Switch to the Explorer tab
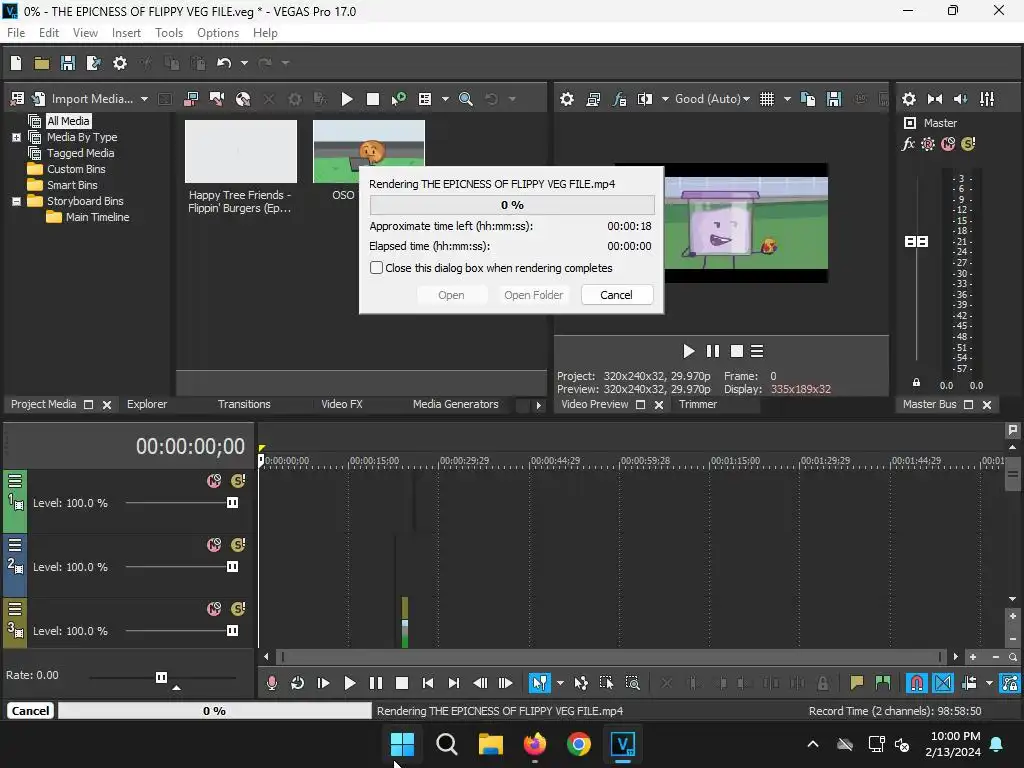 pos(147,404)
